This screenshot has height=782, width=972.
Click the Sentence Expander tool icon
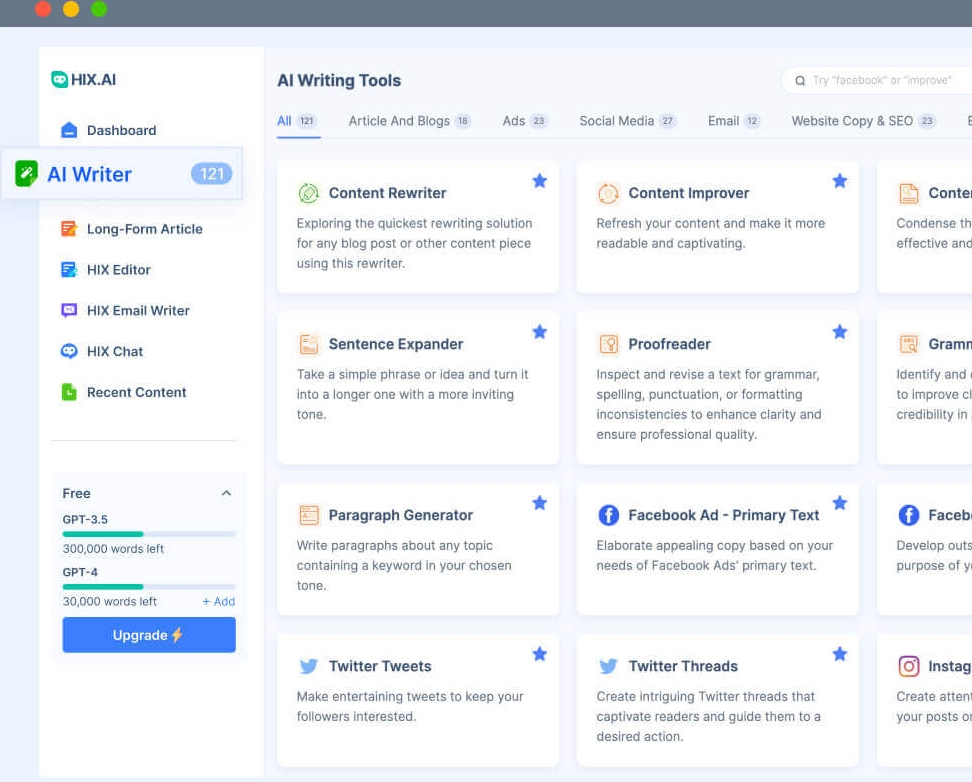(x=309, y=344)
